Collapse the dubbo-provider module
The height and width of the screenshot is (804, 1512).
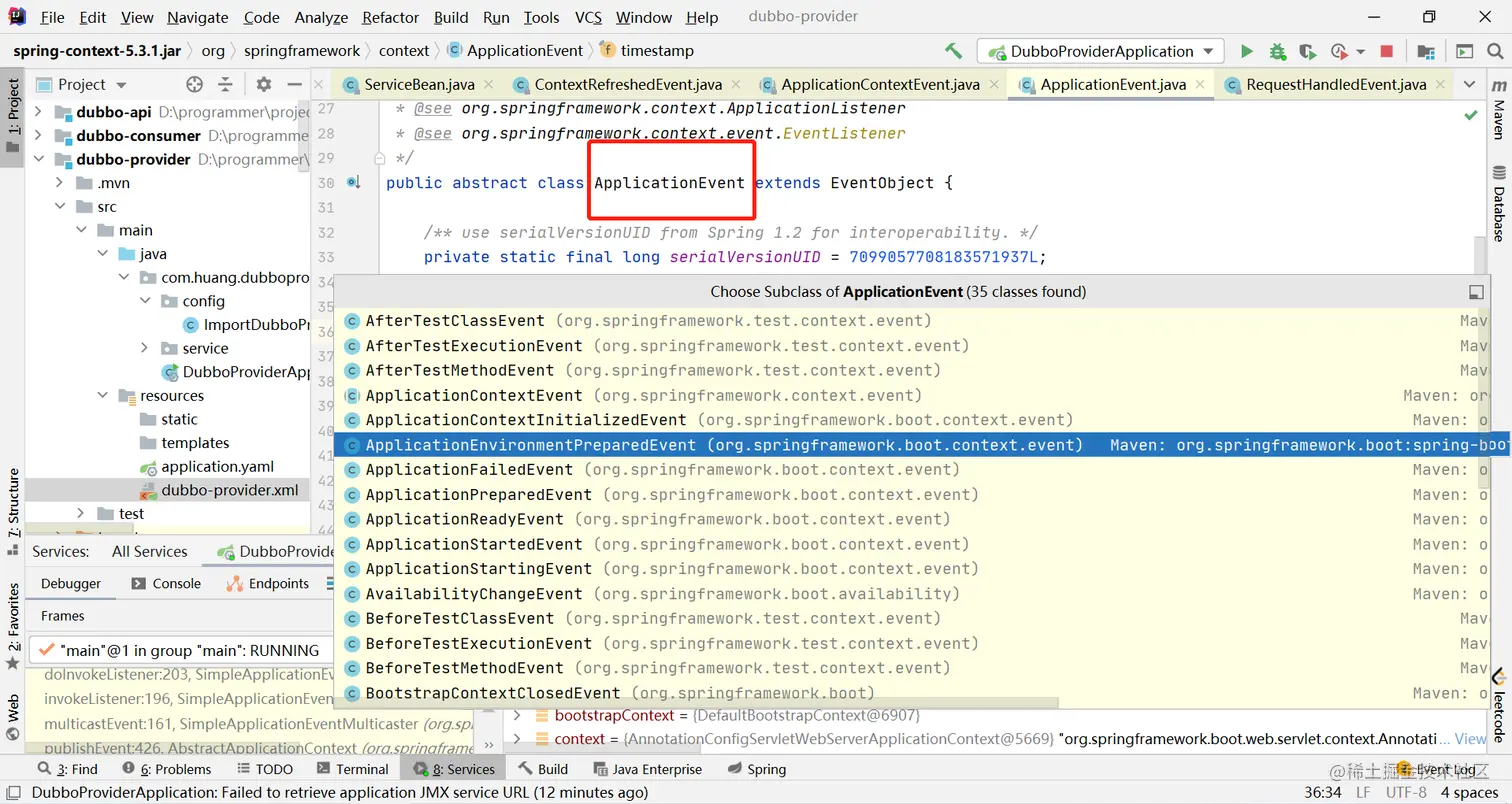pos(38,159)
